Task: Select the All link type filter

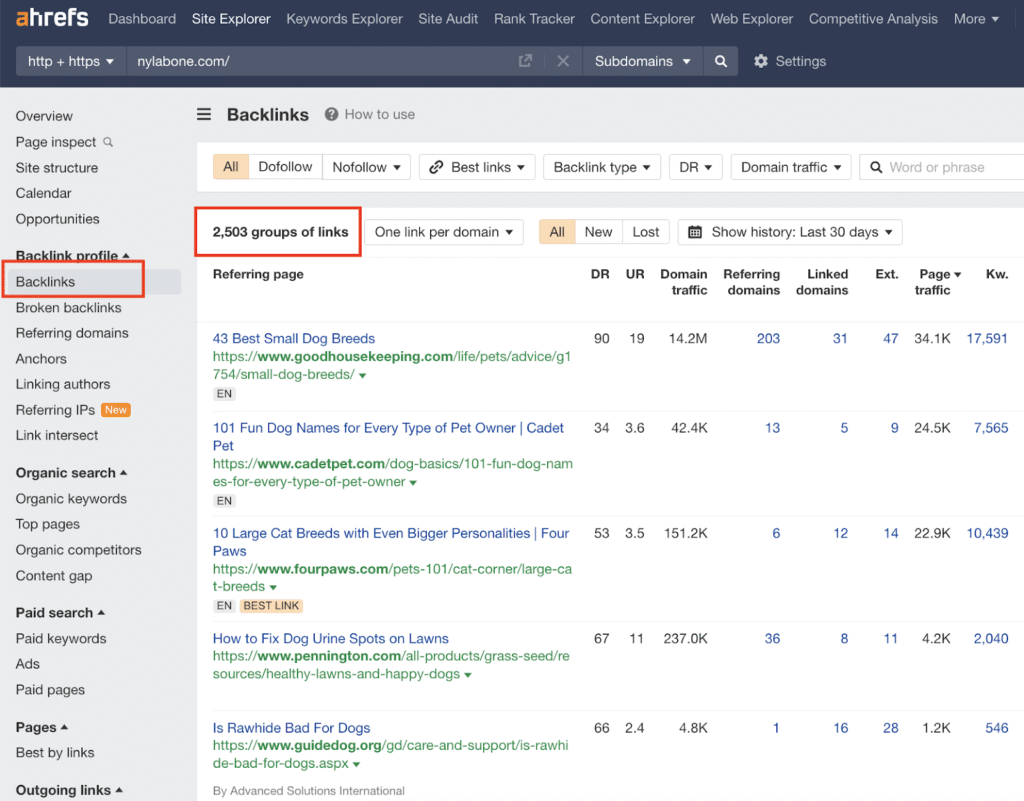Action: click(231, 167)
